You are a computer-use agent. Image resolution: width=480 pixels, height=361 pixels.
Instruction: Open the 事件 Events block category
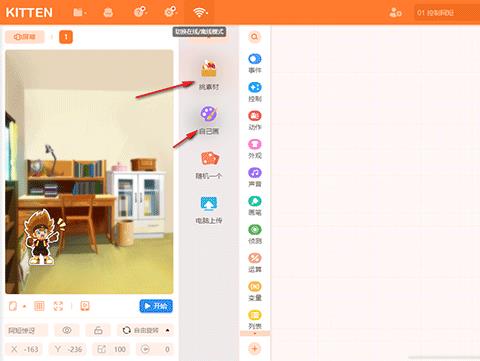[x=255, y=63]
